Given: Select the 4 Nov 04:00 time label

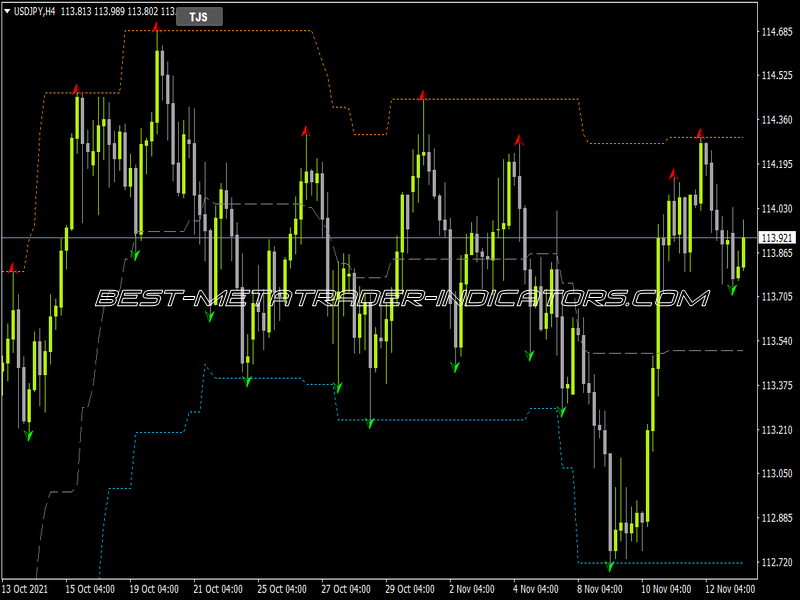Looking at the screenshot, I should coord(536,589).
